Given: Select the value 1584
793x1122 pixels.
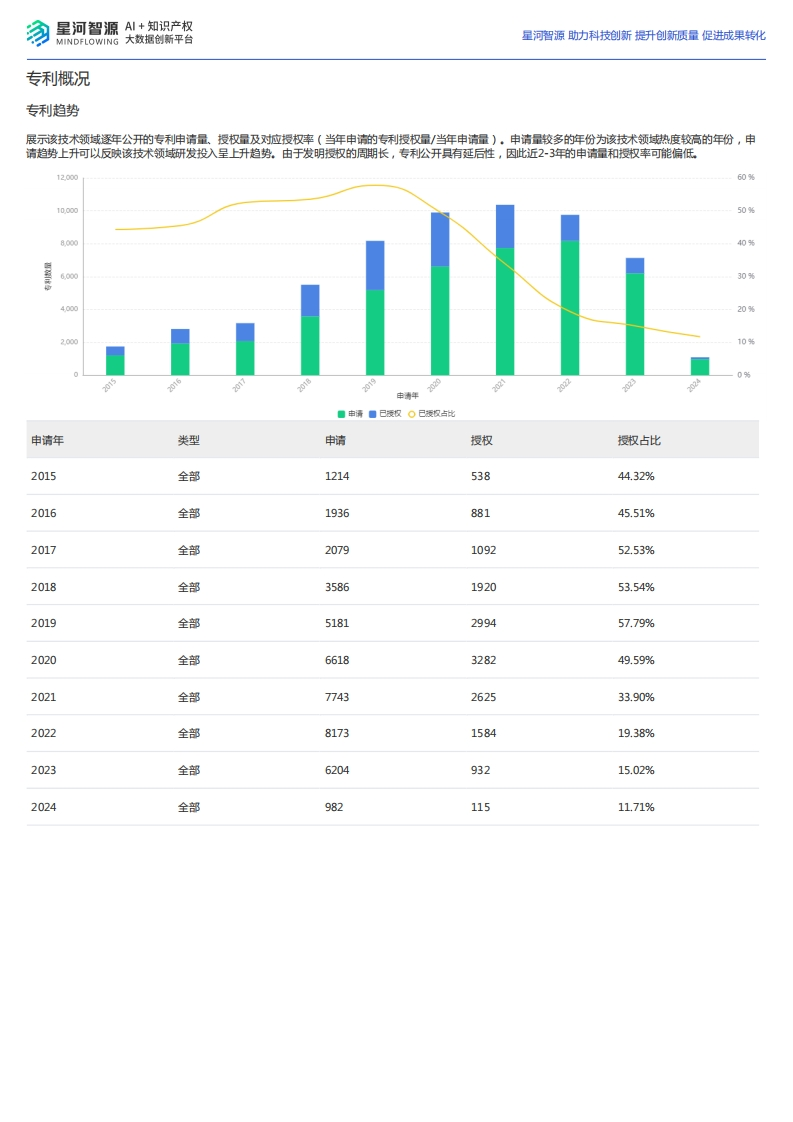Looking at the screenshot, I should click(484, 733).
